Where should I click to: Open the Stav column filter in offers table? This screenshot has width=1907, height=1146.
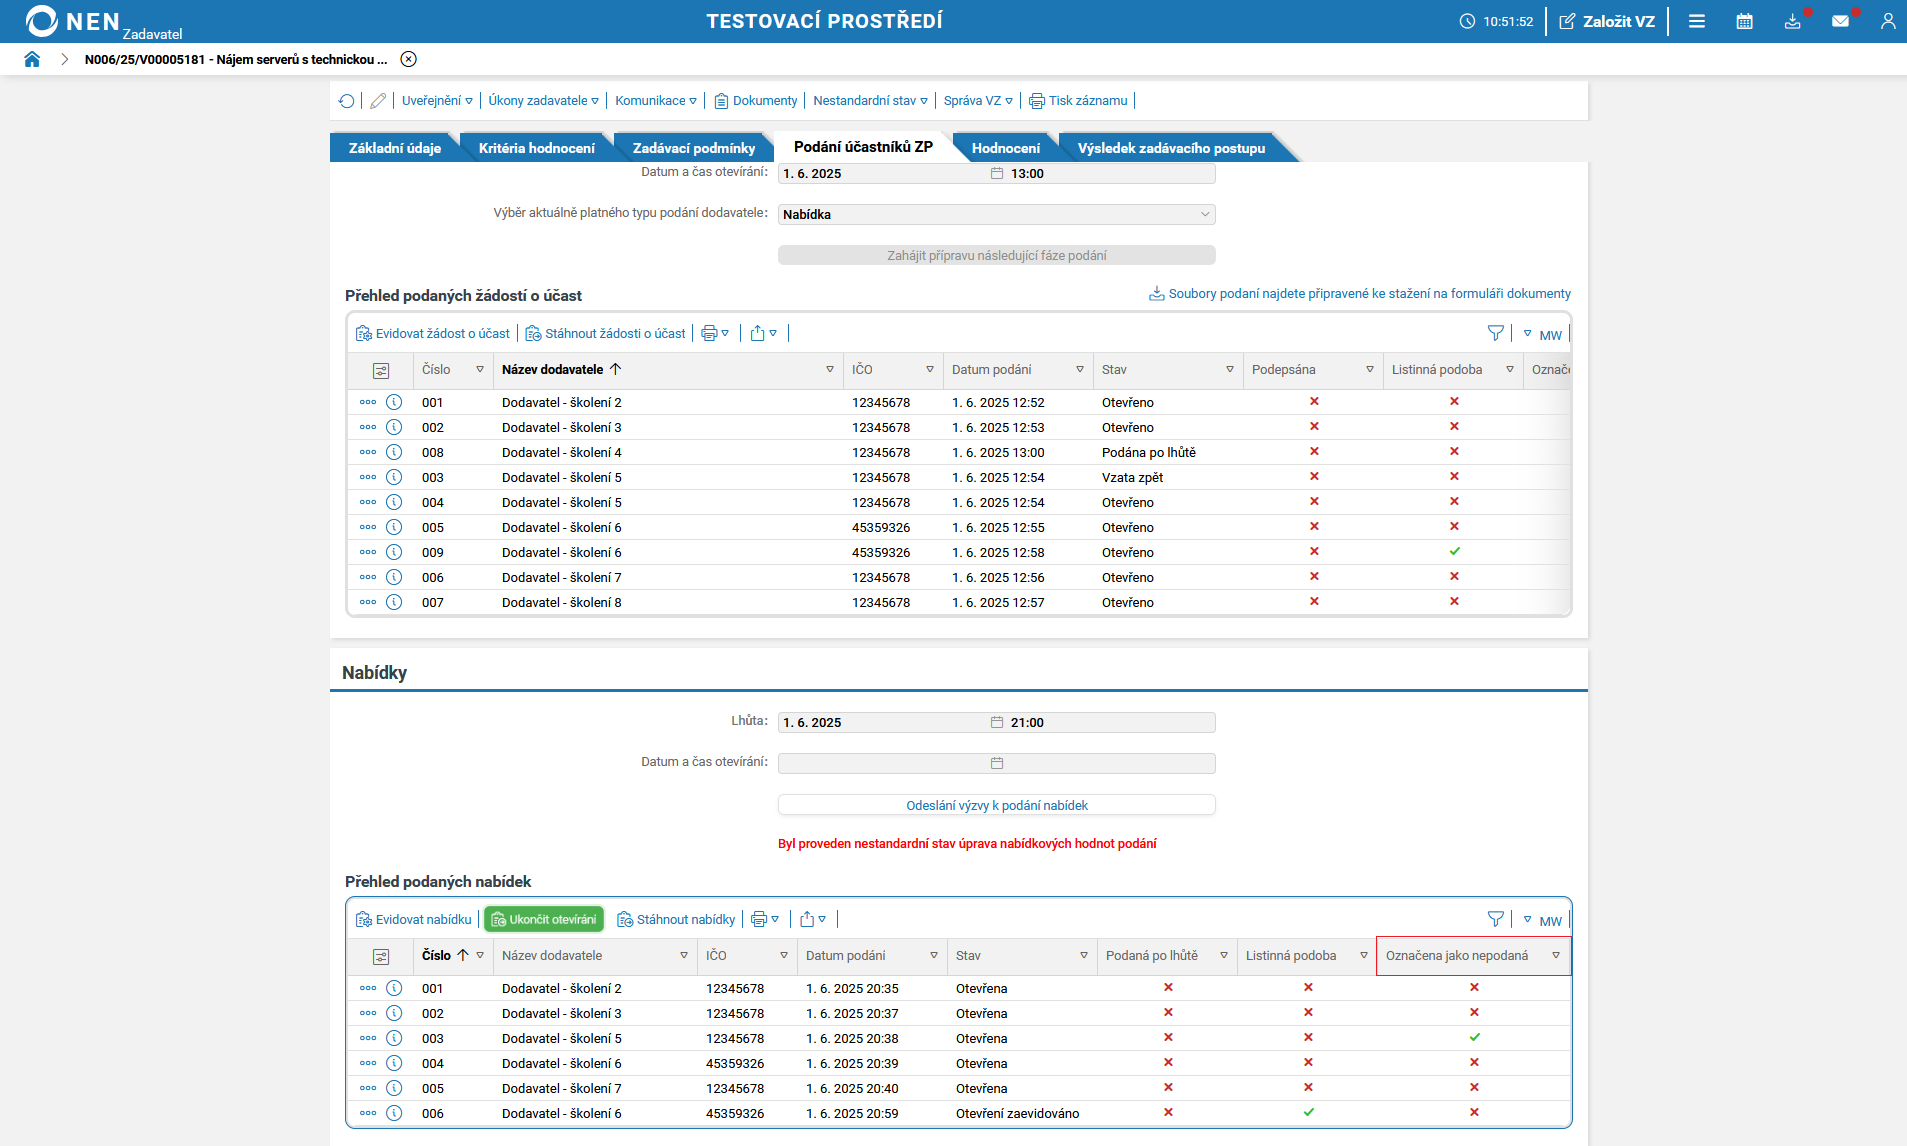point(1083,956)
